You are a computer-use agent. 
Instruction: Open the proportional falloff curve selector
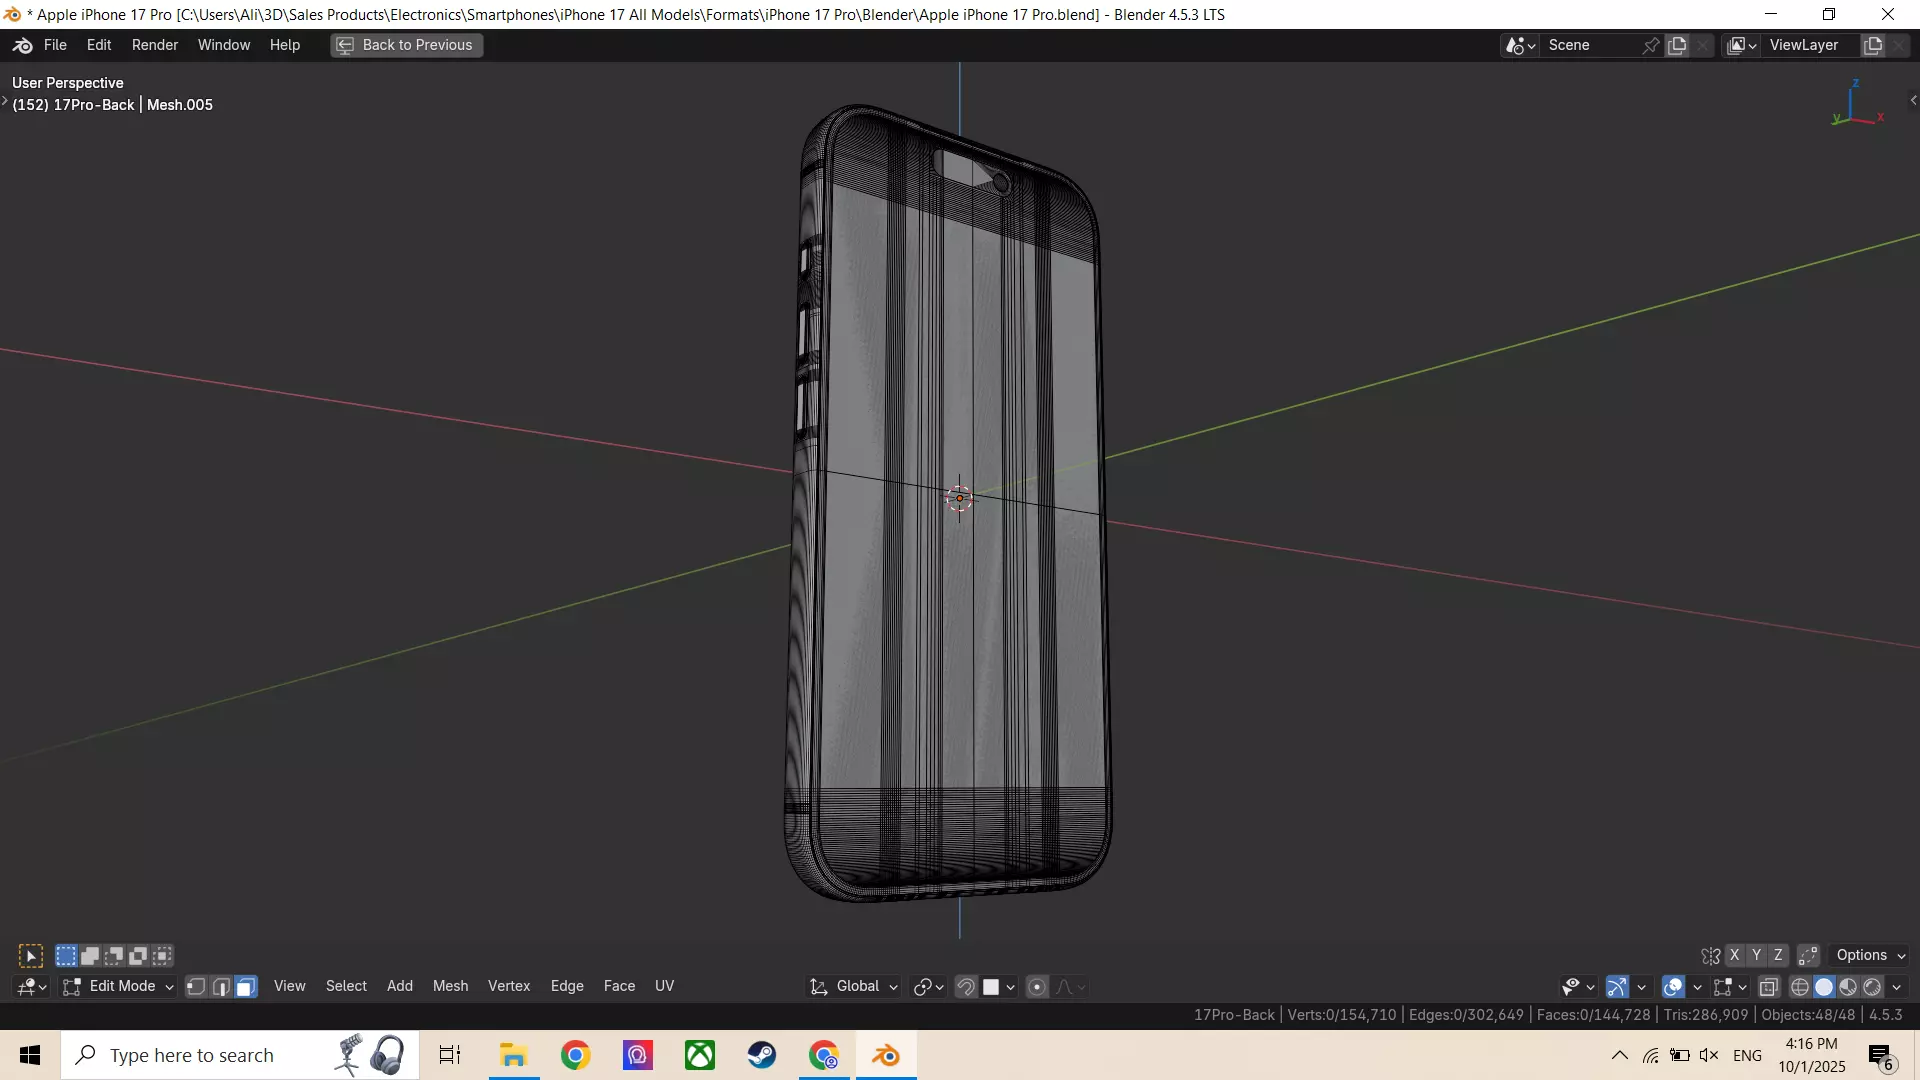click(1071, 987)
